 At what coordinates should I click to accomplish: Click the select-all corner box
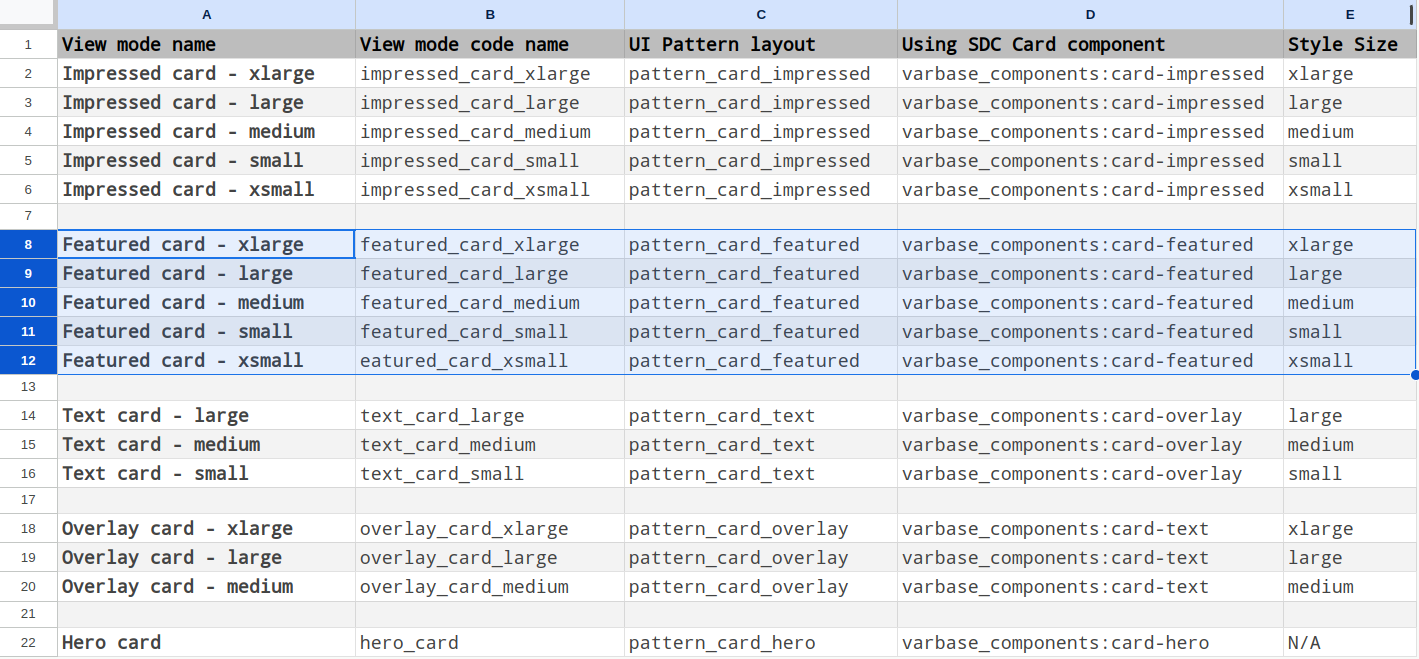point(28,14)
